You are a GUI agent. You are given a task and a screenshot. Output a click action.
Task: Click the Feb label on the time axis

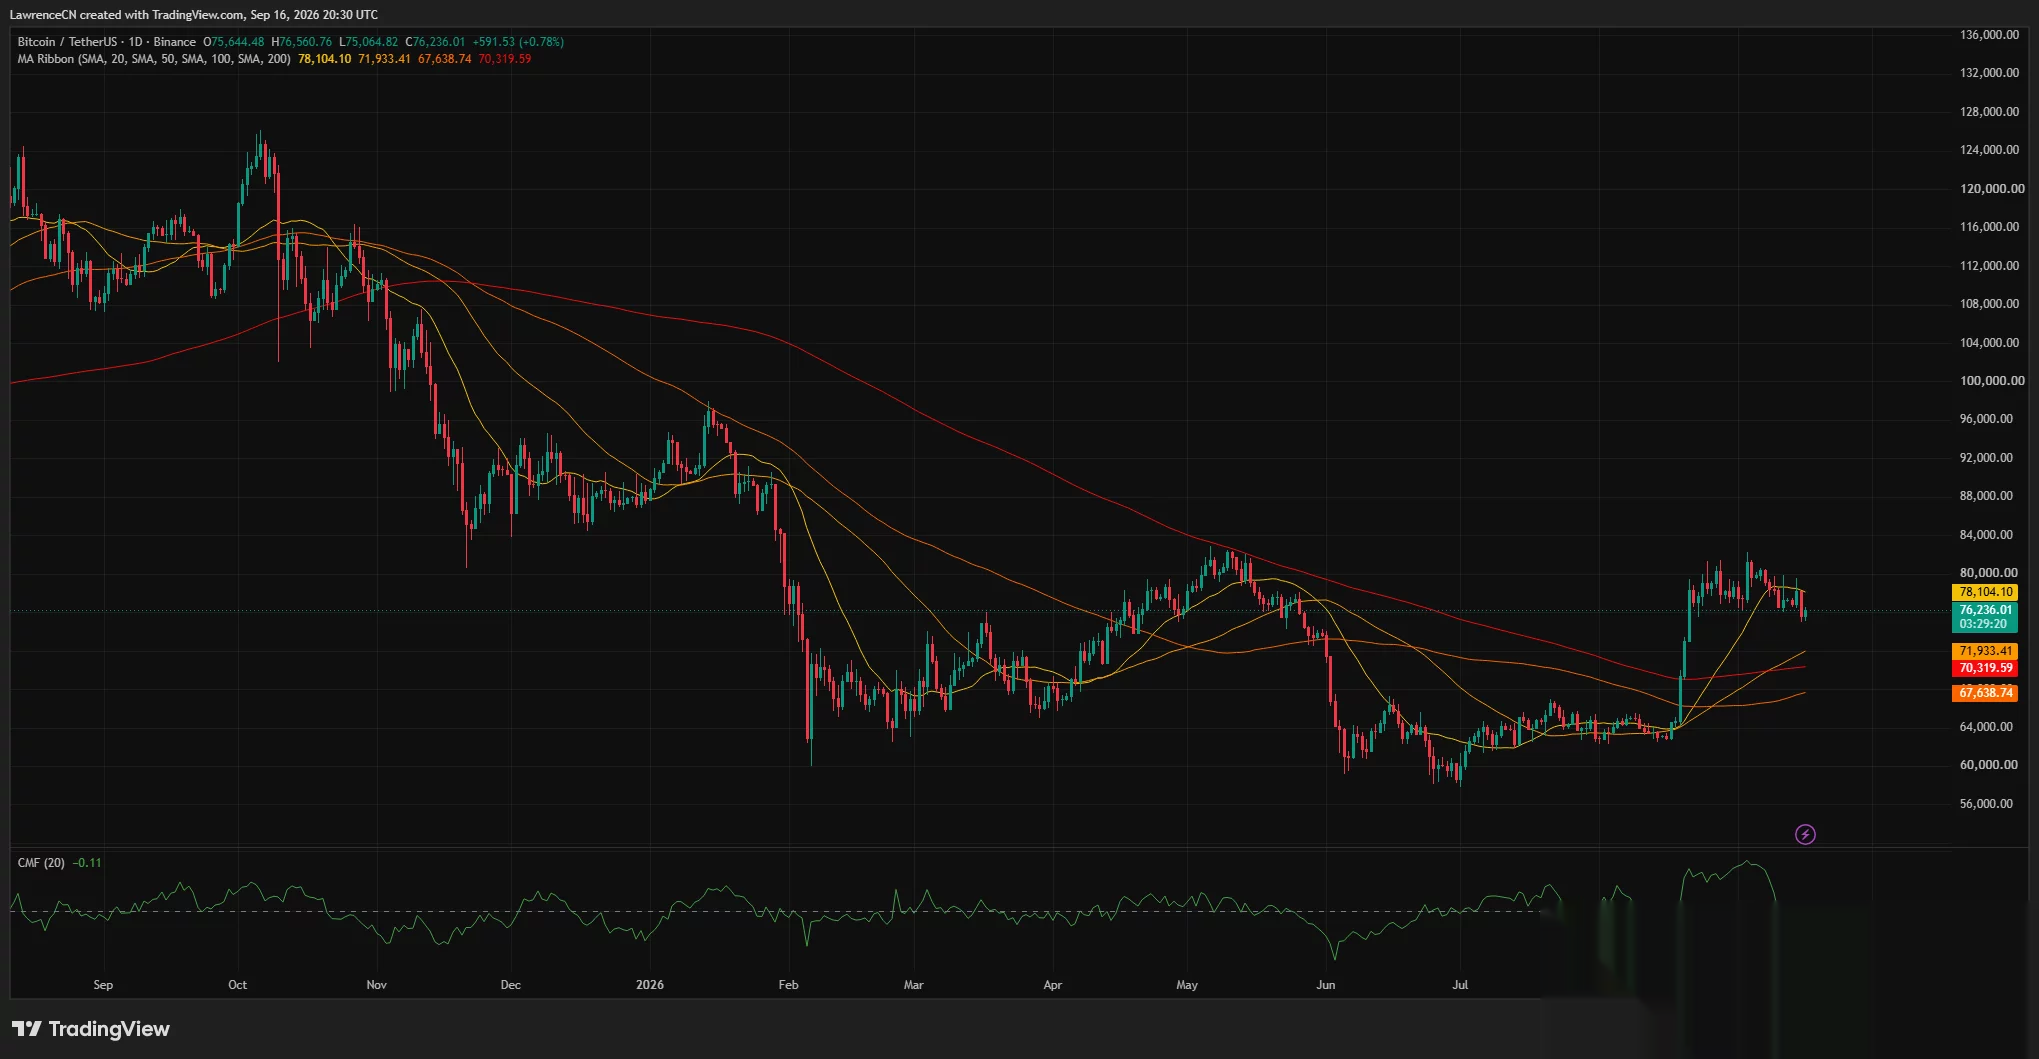pyautogui.click(x=788, y=985)
